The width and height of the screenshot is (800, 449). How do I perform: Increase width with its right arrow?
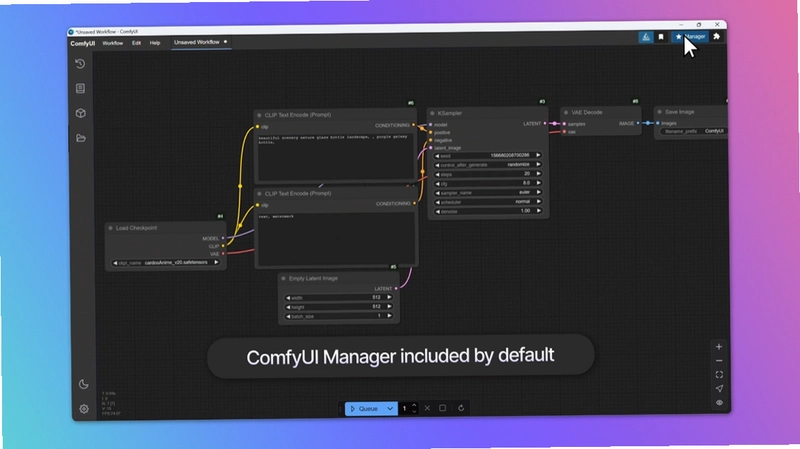389,297
